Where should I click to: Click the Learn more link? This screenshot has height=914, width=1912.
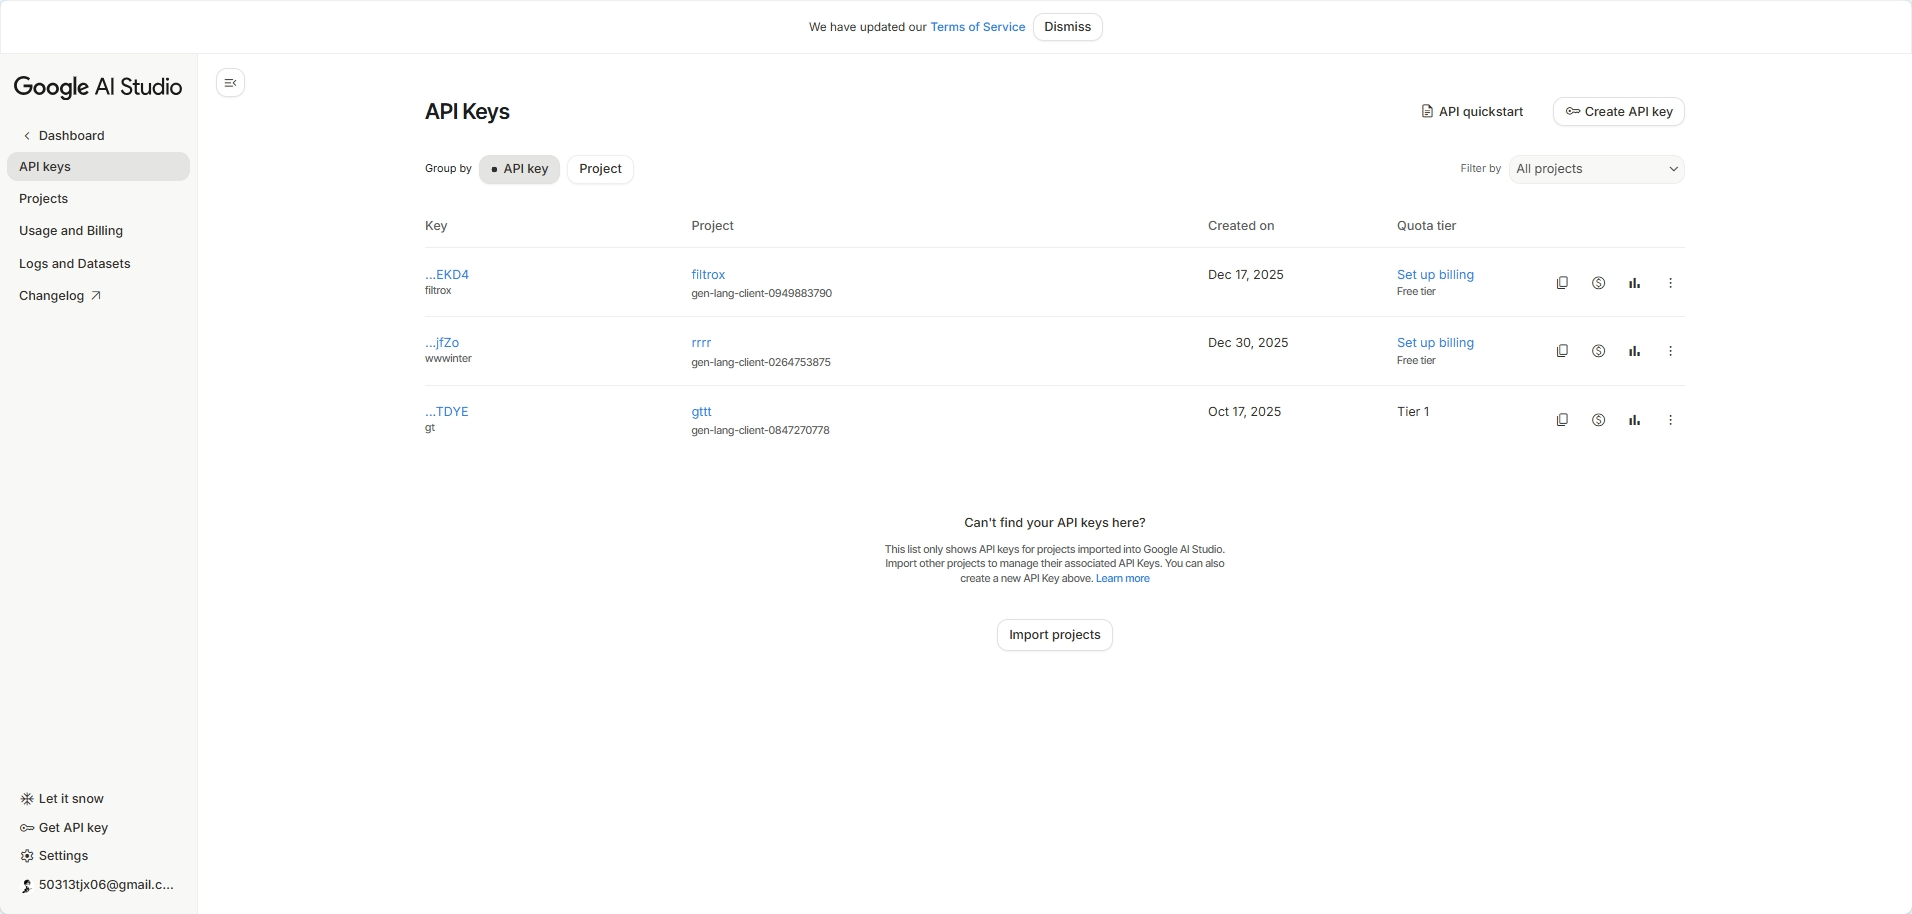point(1122,579)
